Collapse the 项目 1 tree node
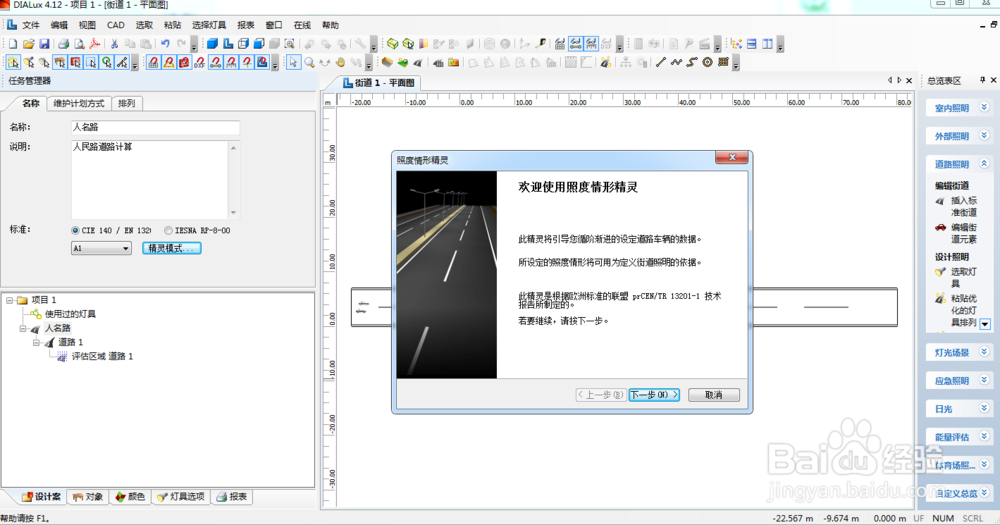This screenshot has height=525, width=1000. [10, 300]
